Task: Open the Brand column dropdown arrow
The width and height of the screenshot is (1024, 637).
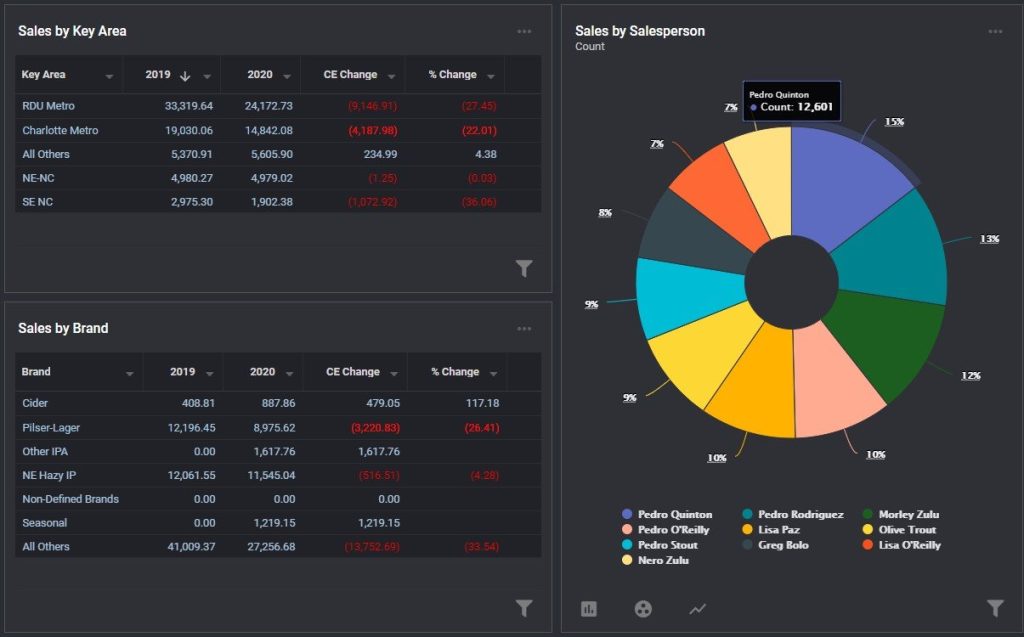Action: [129, 374]
